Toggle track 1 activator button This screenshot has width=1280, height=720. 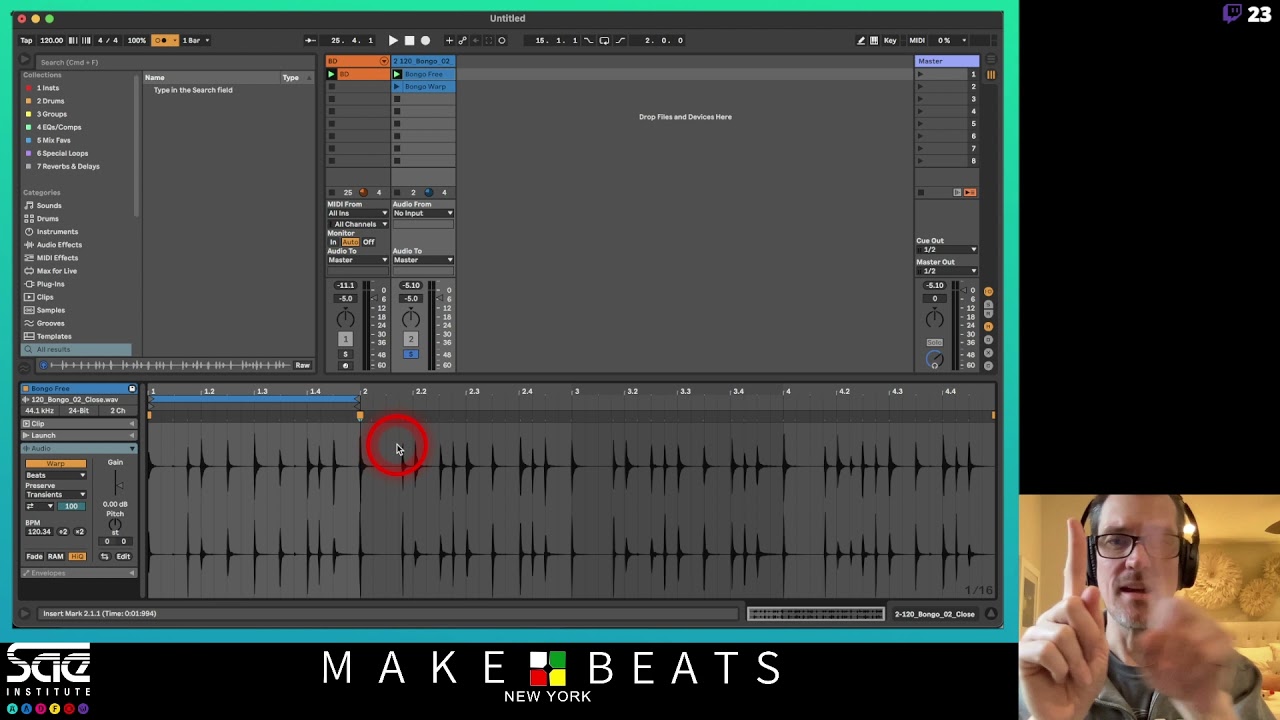(x=345, y=339)
